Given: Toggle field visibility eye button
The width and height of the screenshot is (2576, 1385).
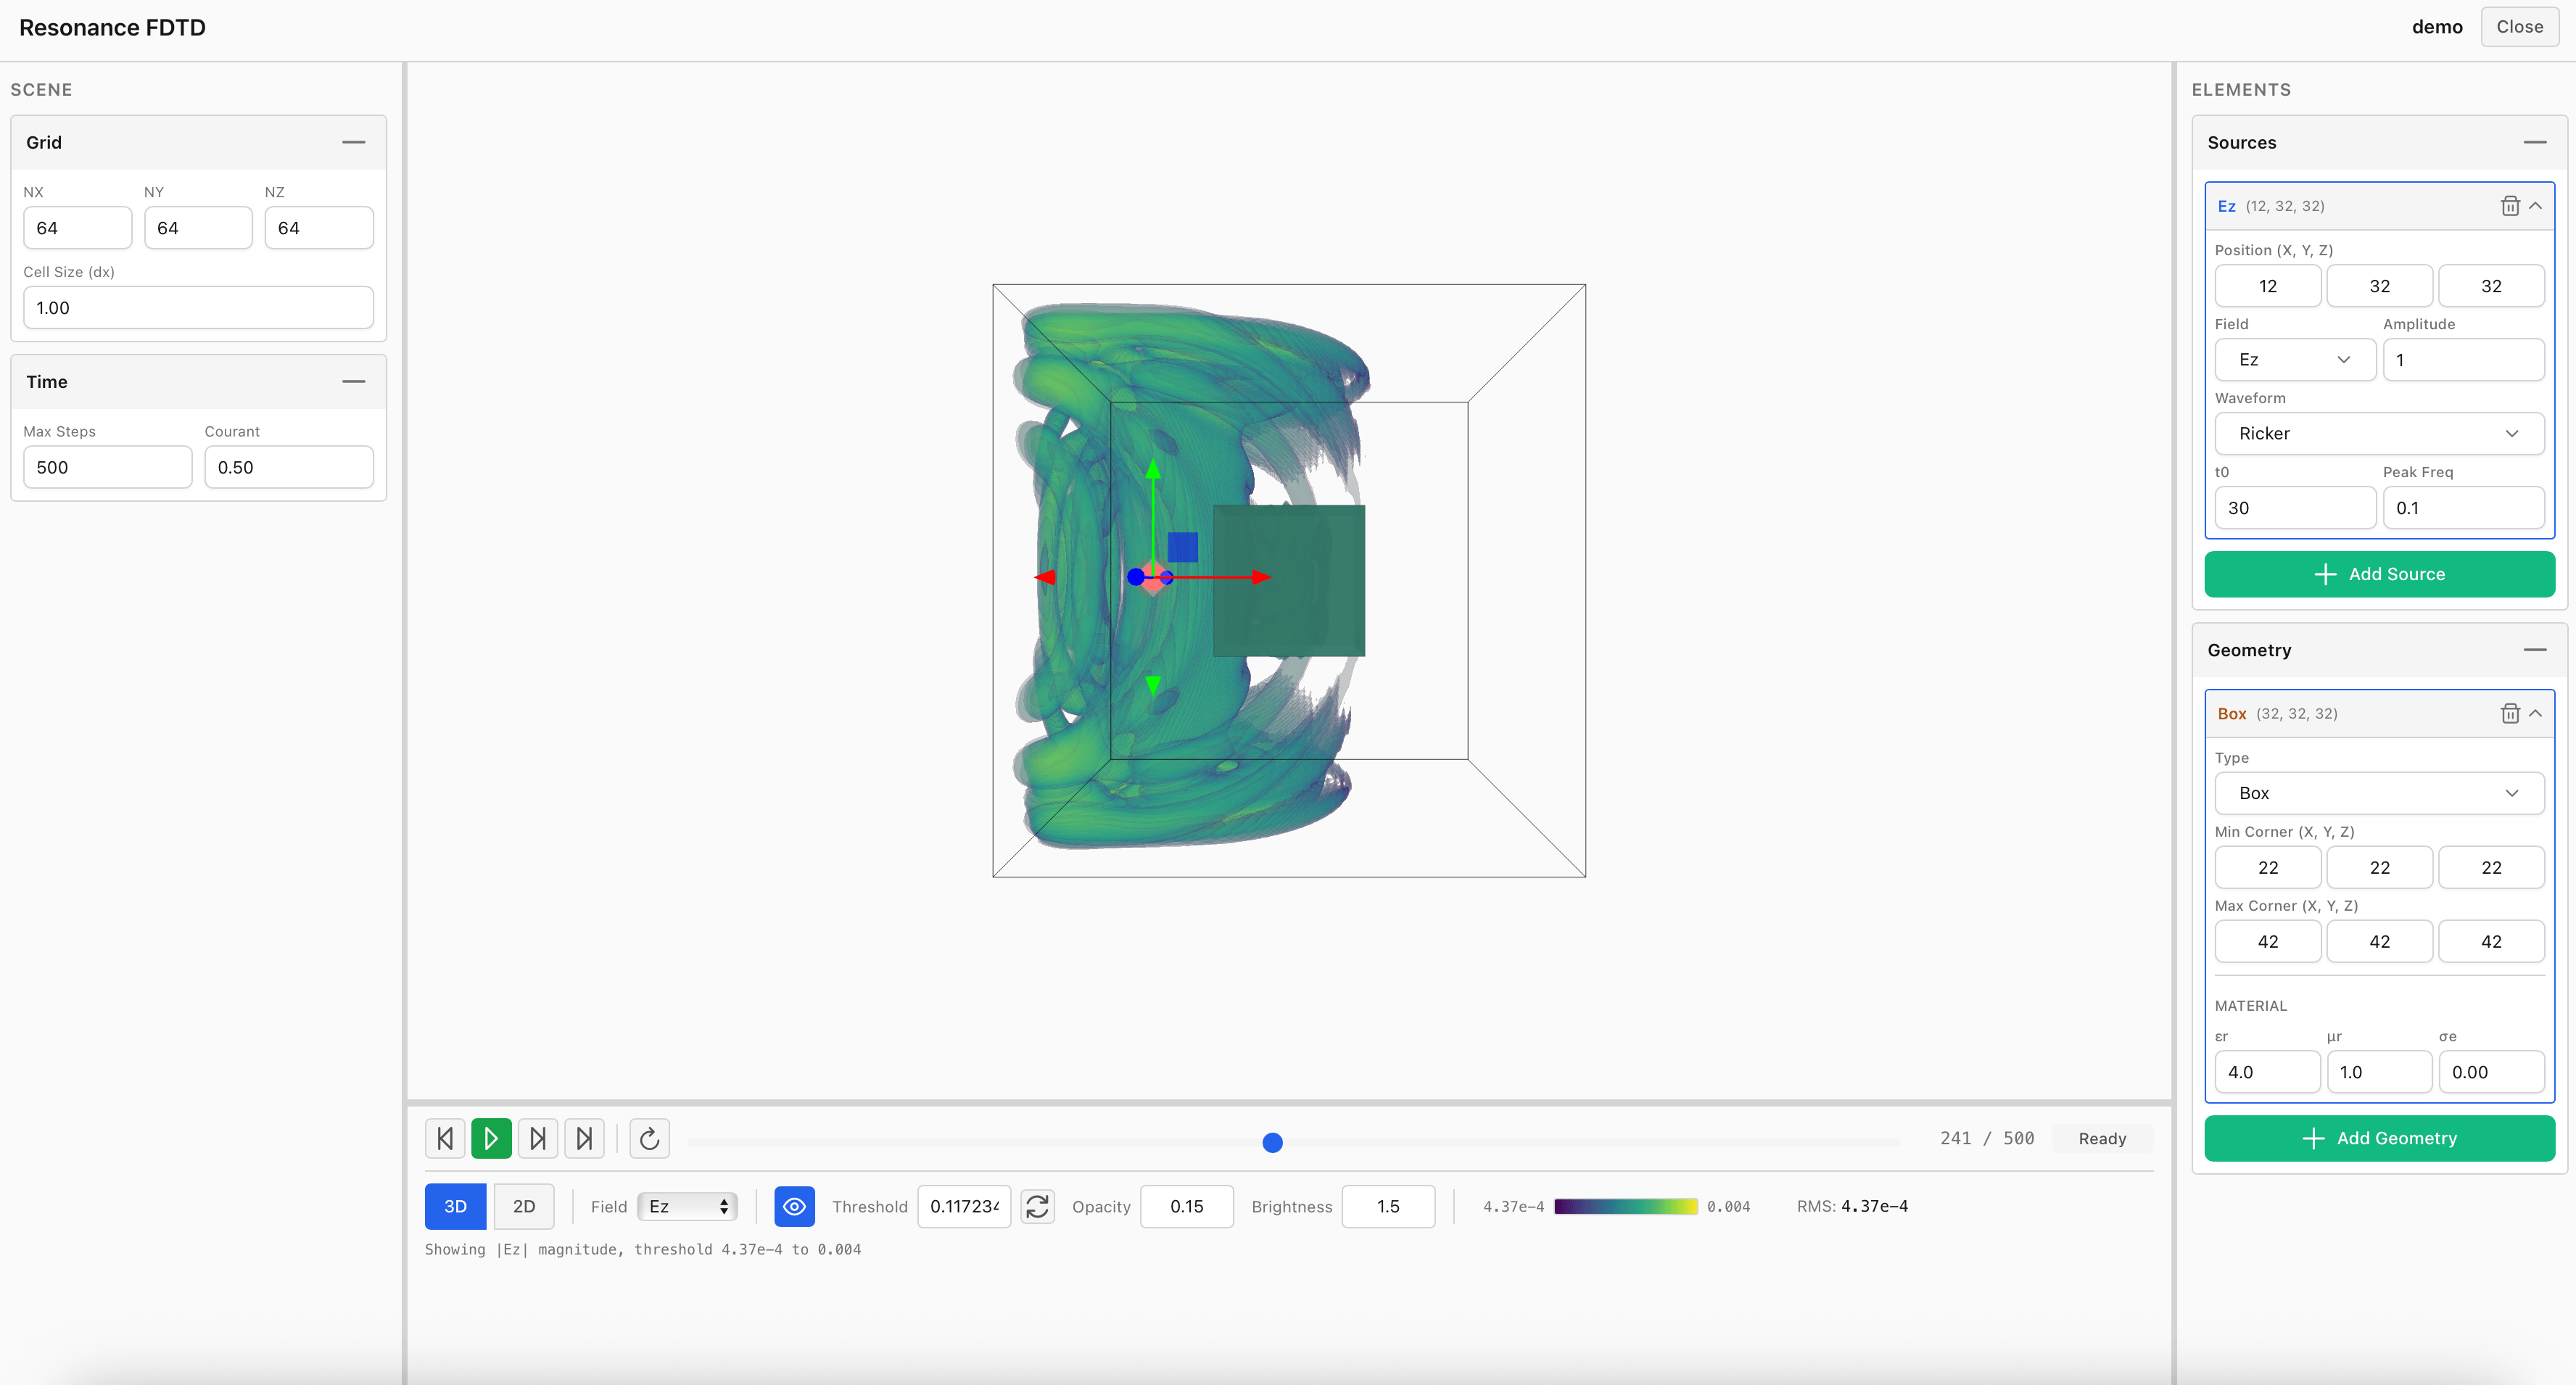Looking at the screenshot, I should (x=794, y=1206).
